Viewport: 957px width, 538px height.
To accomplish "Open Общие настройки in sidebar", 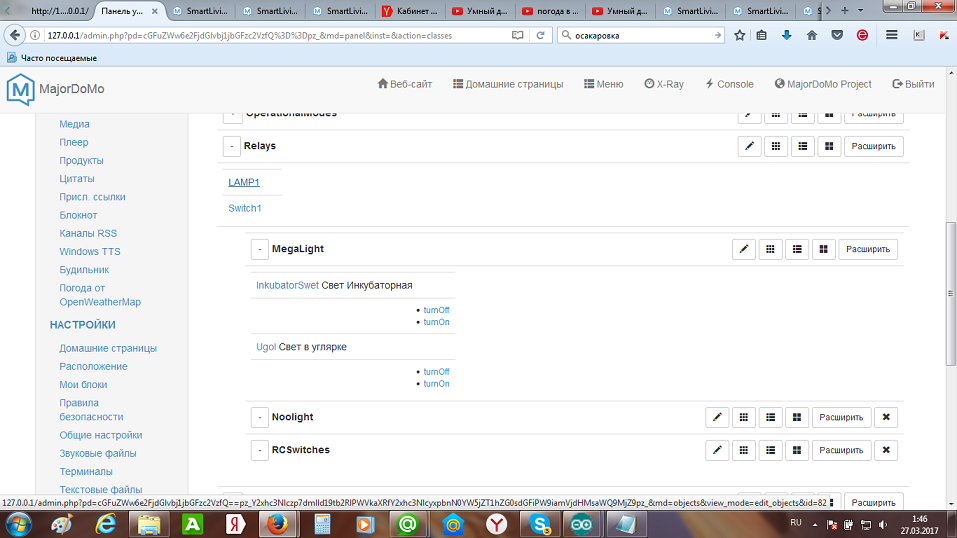I will [x=101, y=435].
